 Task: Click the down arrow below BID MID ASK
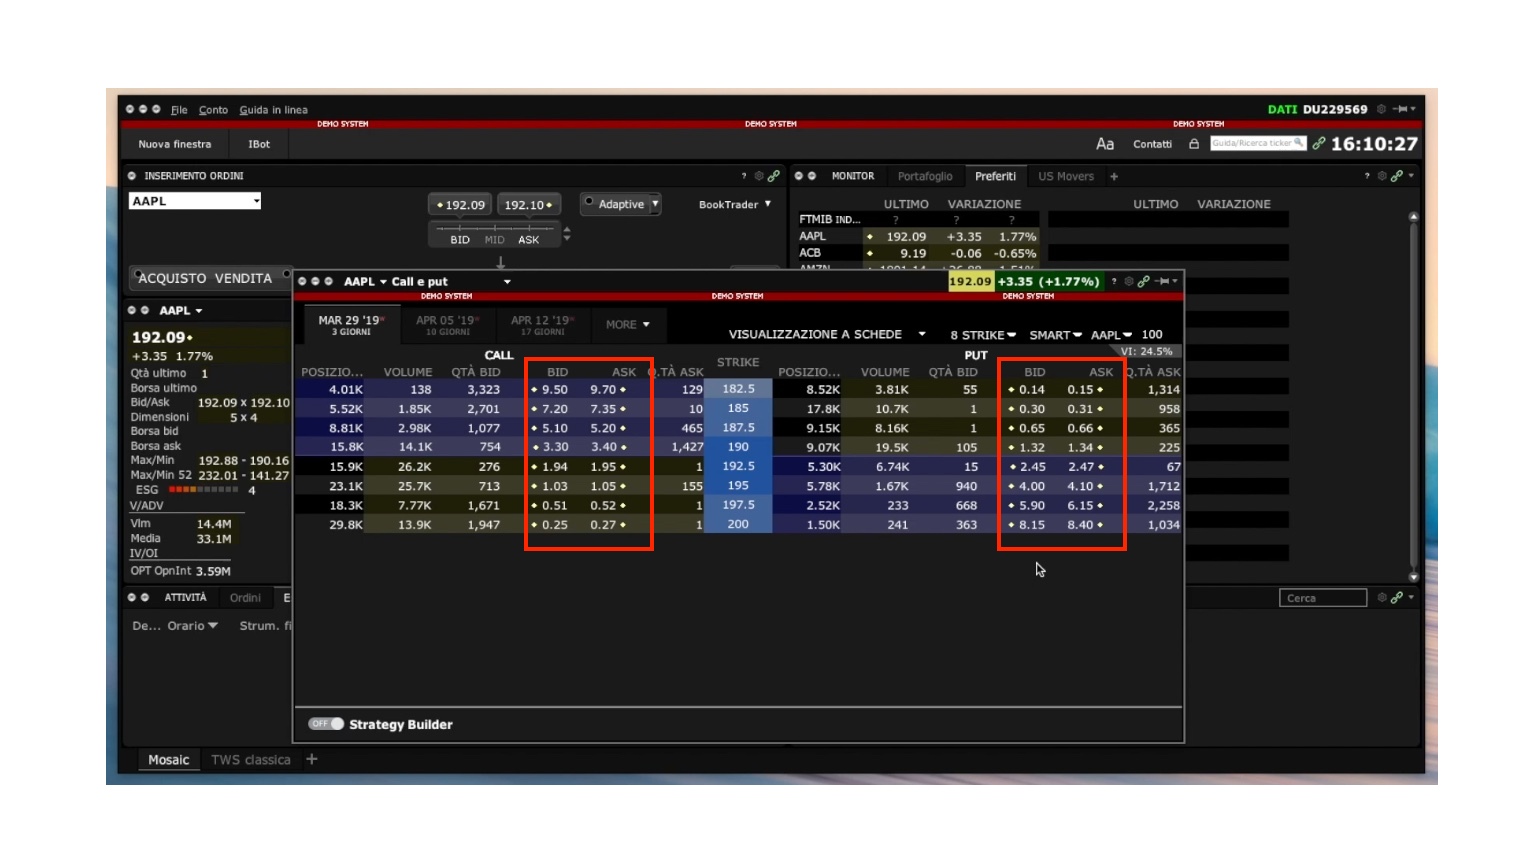(501, 262)
